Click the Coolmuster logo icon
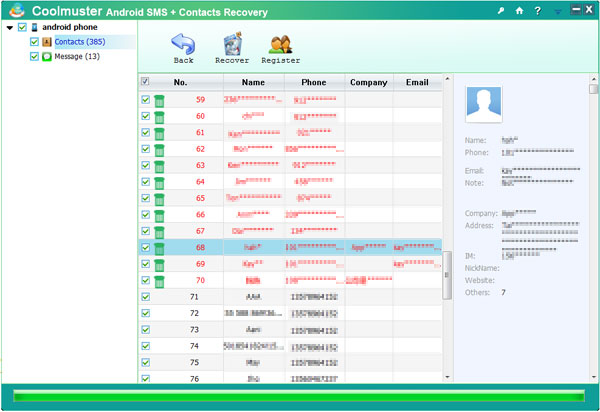Screen dimensions: 600x412 (16, 10)
